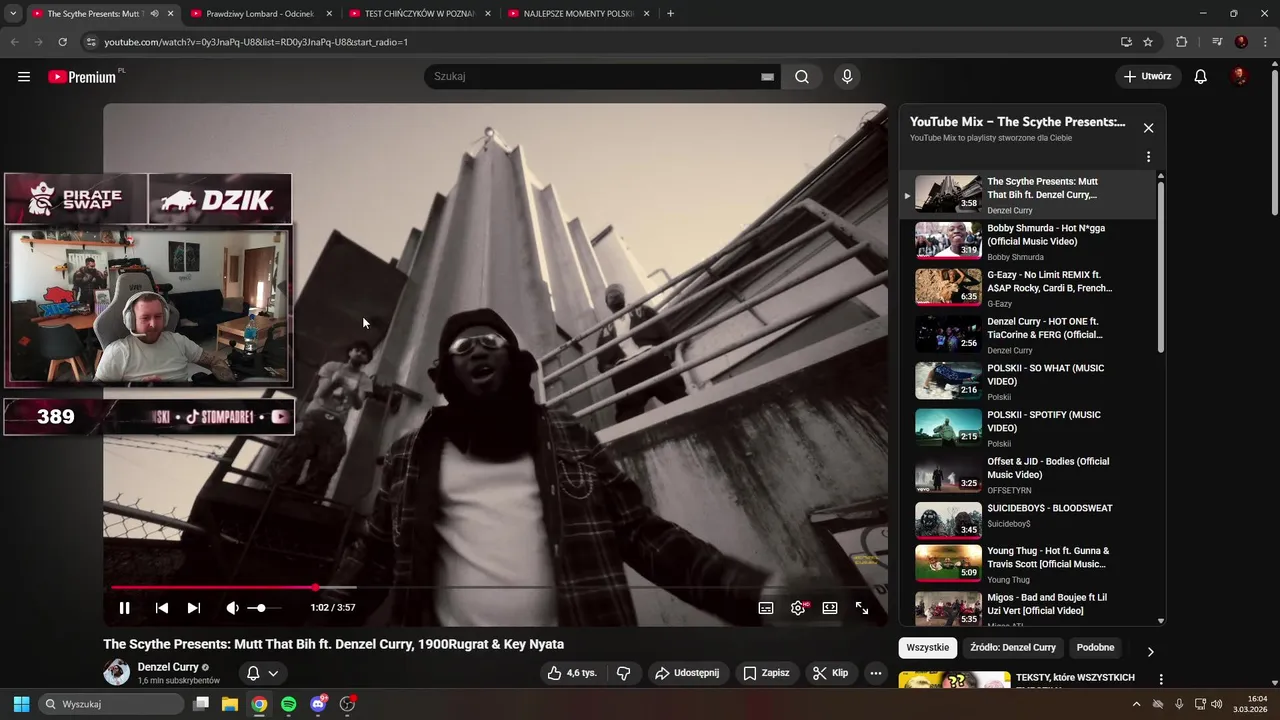Viewport: 1280px width, 720px height.
Task: Play Young Thug - Hot ft. Gunna video
Action: point(1029,564)
